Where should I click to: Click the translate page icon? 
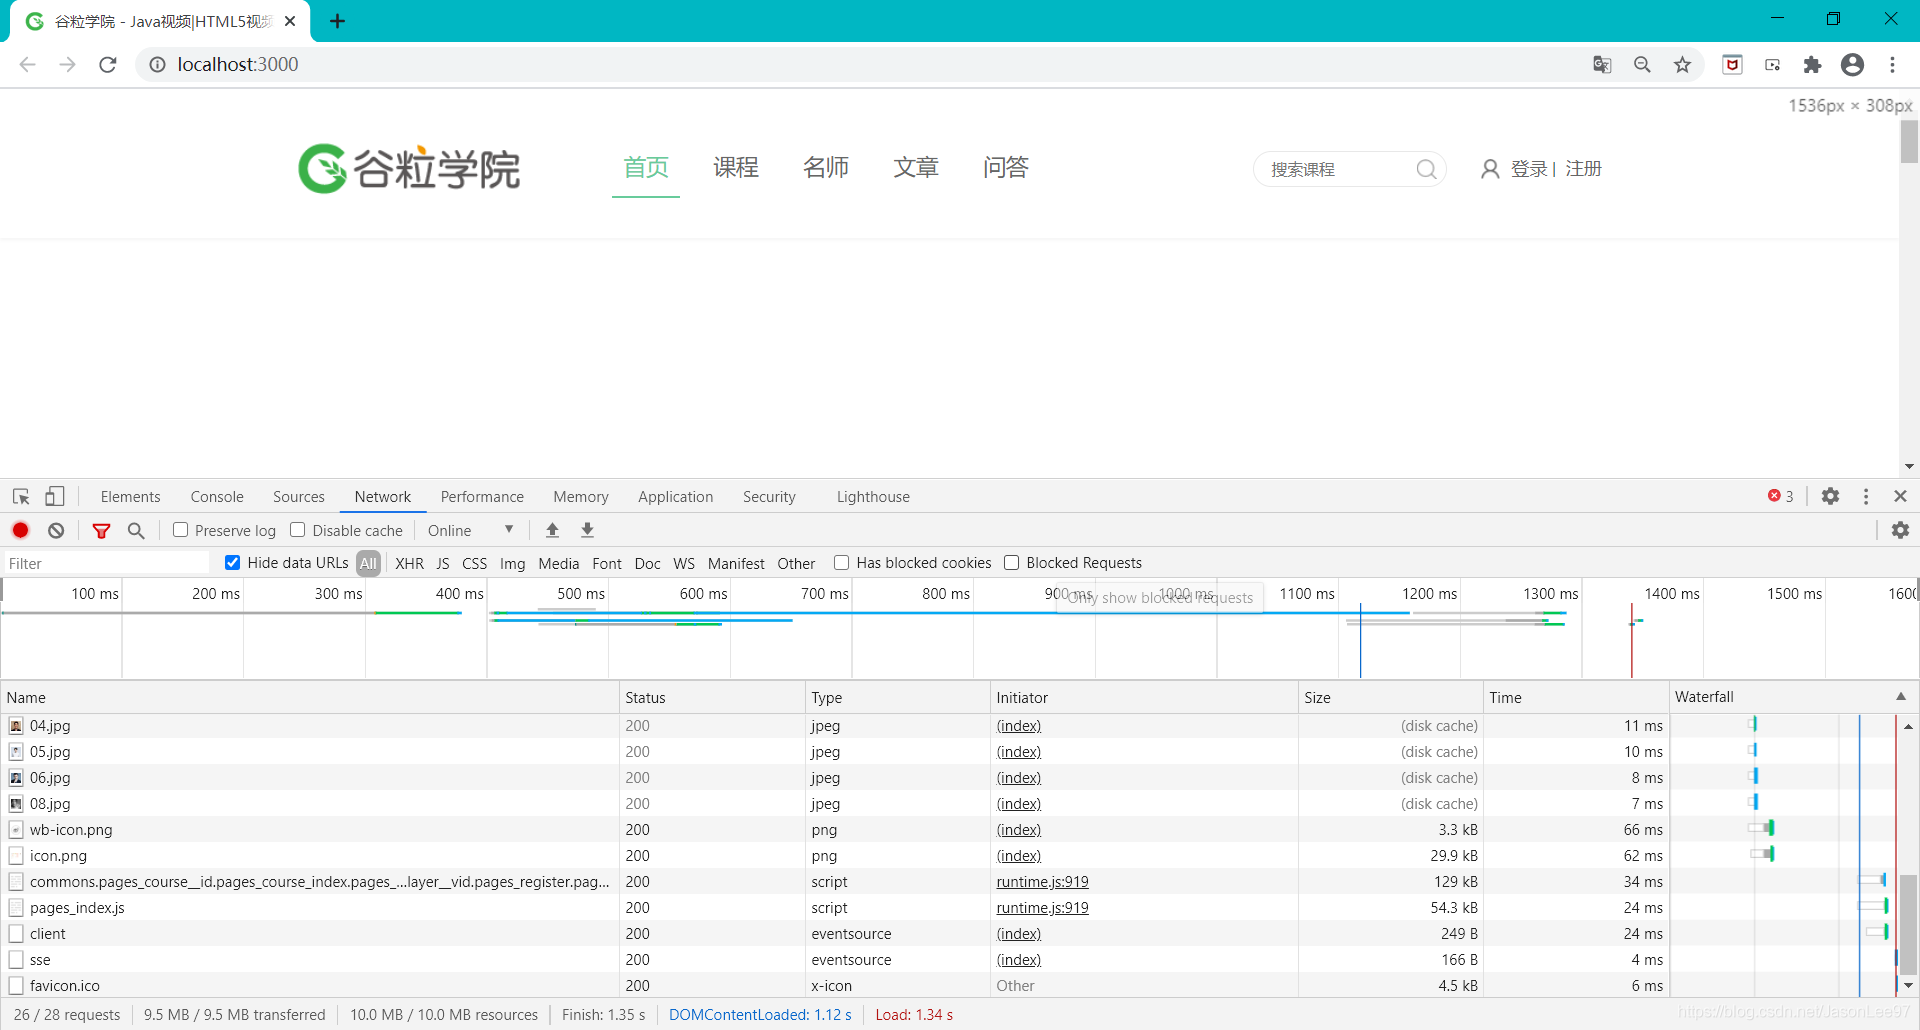(1602, 64)
